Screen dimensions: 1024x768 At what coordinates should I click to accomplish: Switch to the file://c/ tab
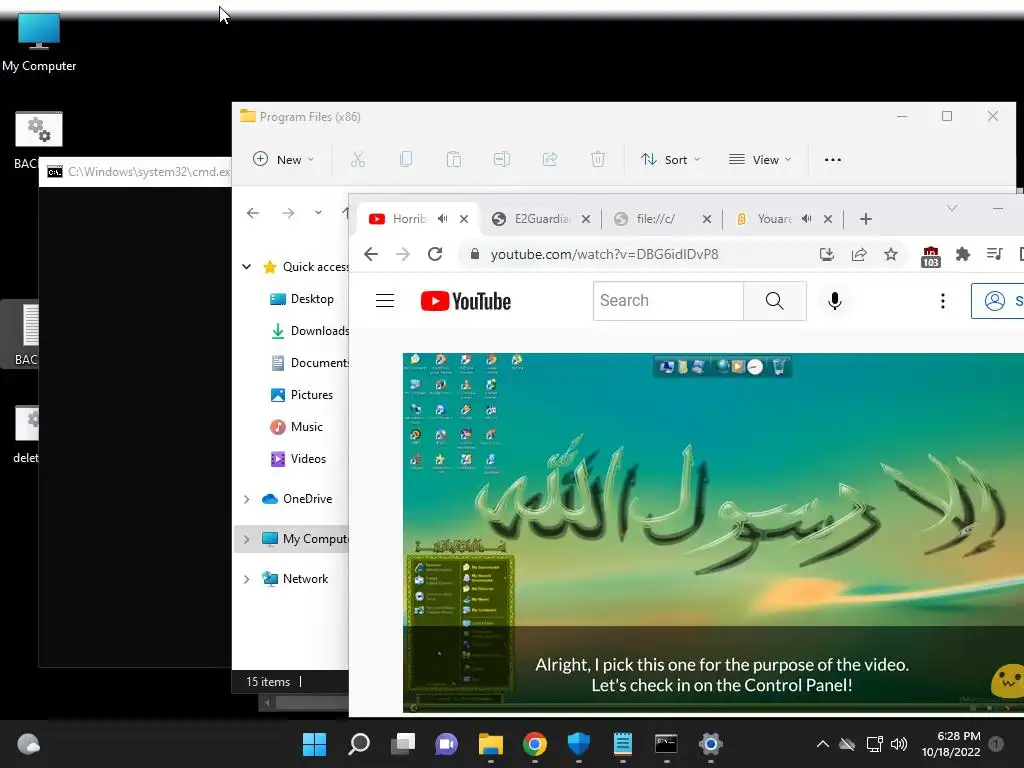click(x=656, y=219)
